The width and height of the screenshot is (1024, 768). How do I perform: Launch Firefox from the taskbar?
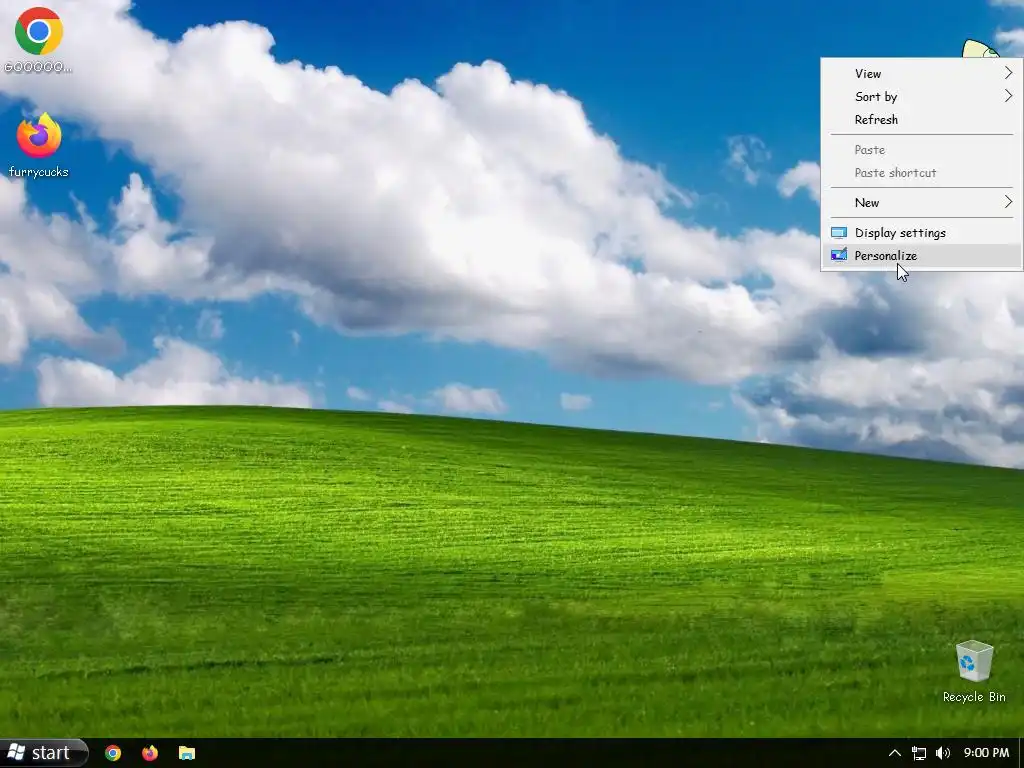(x=150, y=753)
